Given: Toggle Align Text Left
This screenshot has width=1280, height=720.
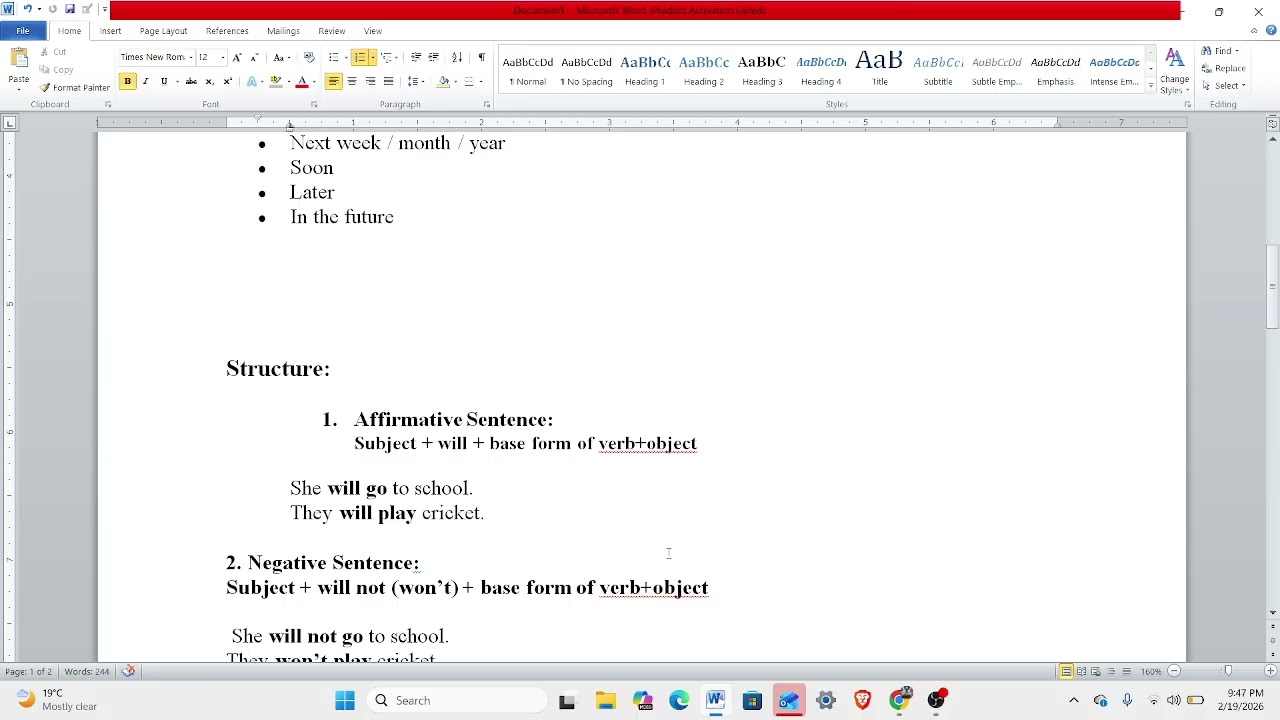Looking at the screenshot, I should point(334,81).
